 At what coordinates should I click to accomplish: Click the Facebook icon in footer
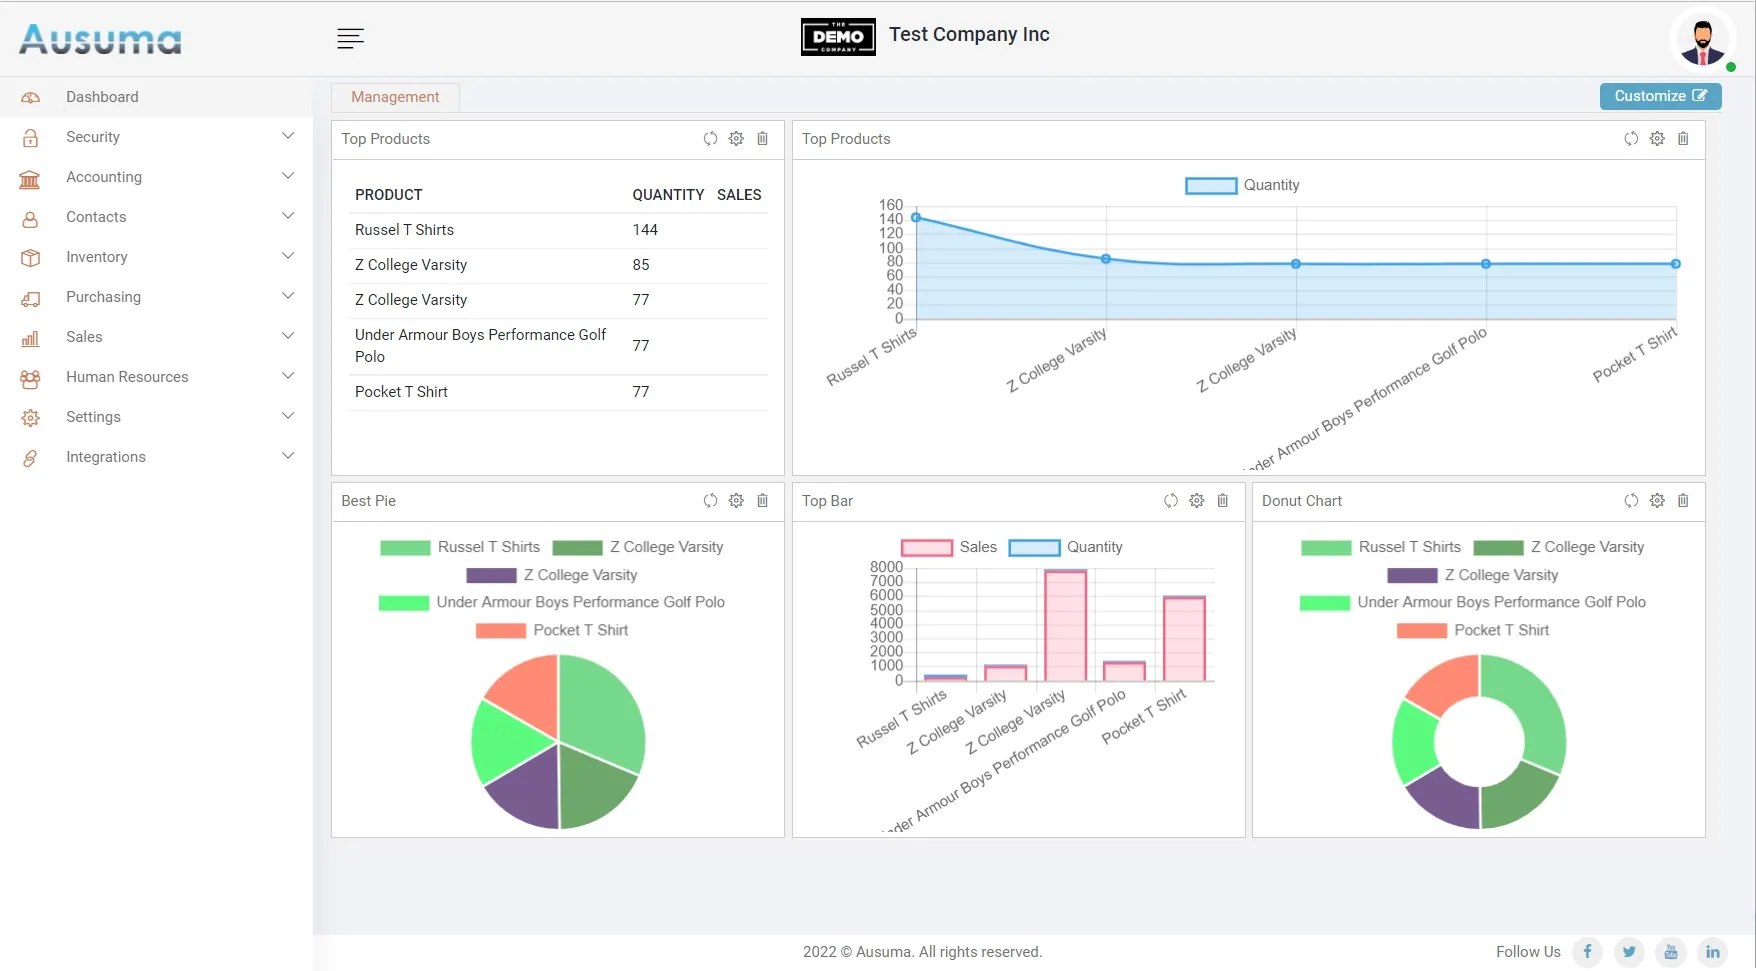pyautogui.click(x=1587, y=952)
